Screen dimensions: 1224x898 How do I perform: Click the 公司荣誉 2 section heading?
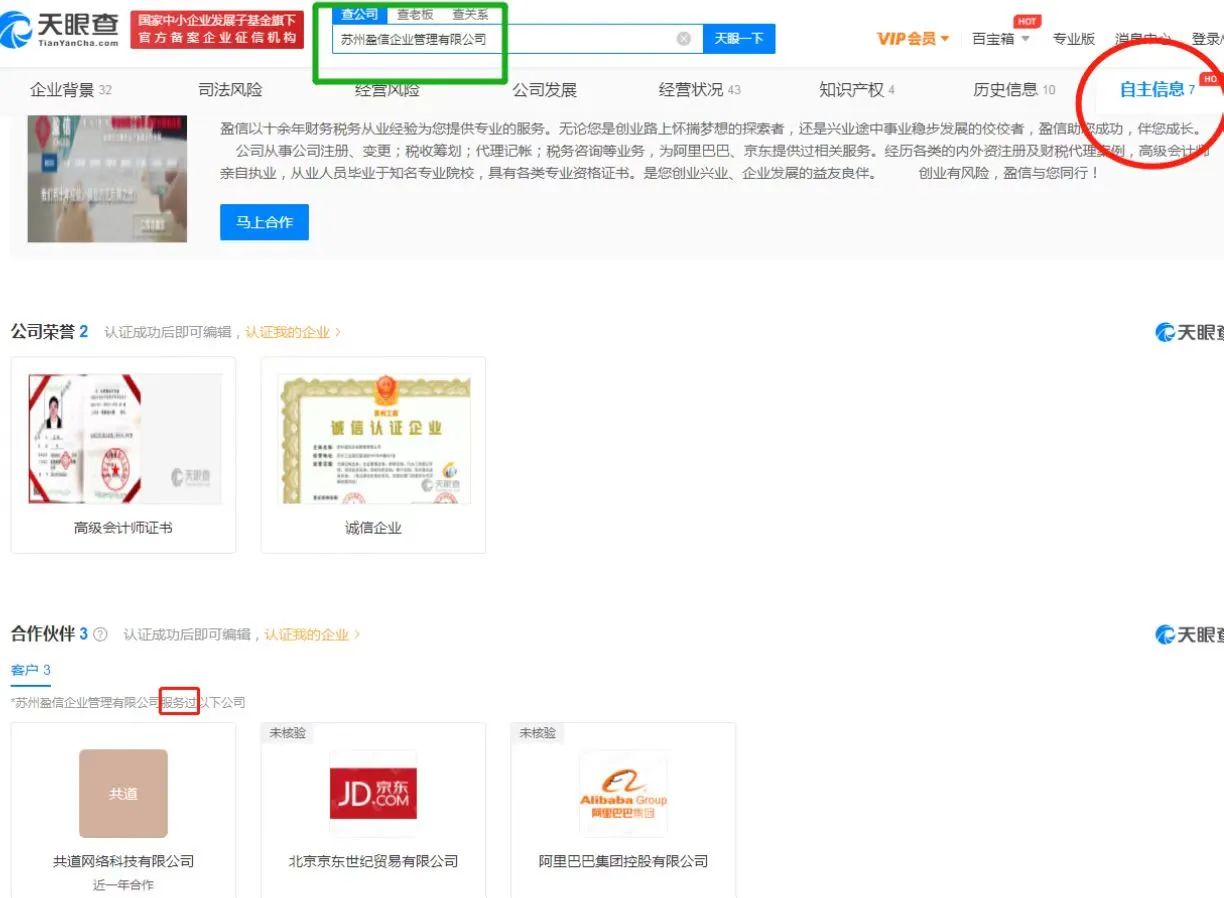pos(49,332)
